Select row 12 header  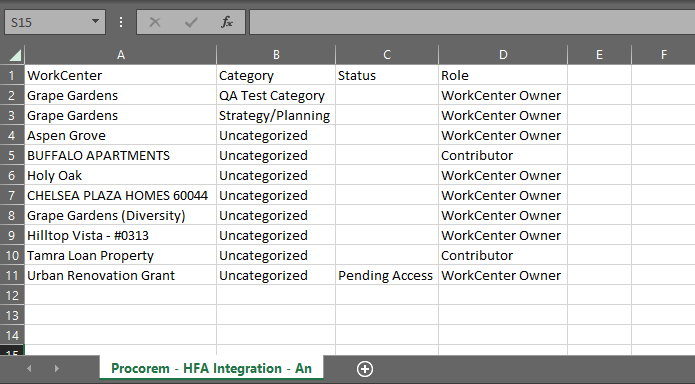12,295
